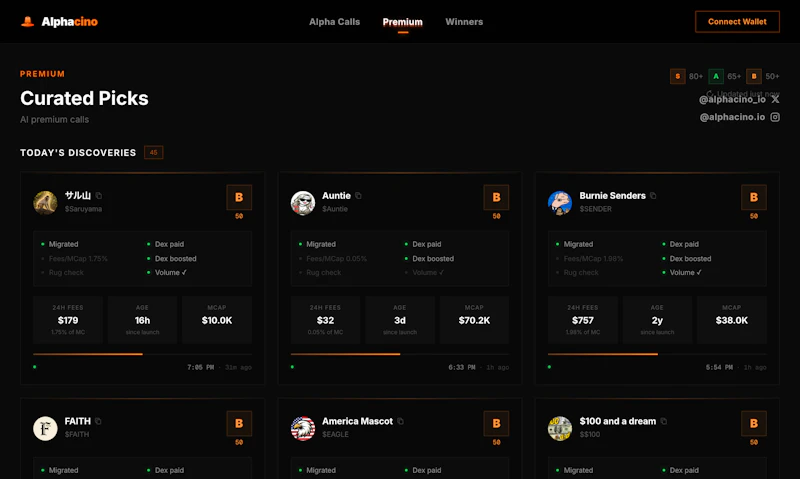Click the Curated Picks heading

84,98
